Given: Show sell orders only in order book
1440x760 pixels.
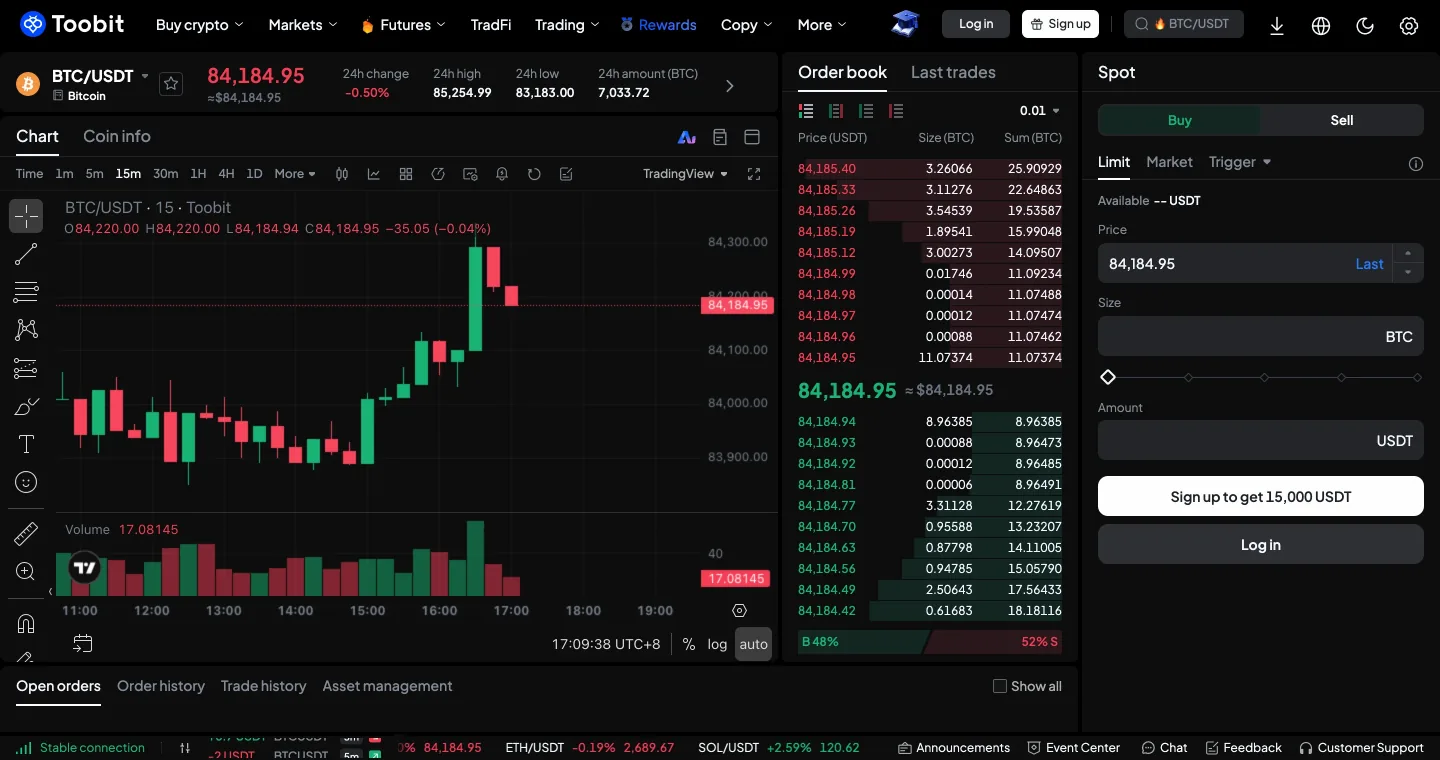Looking at the screenshot, I should point(896,111).
